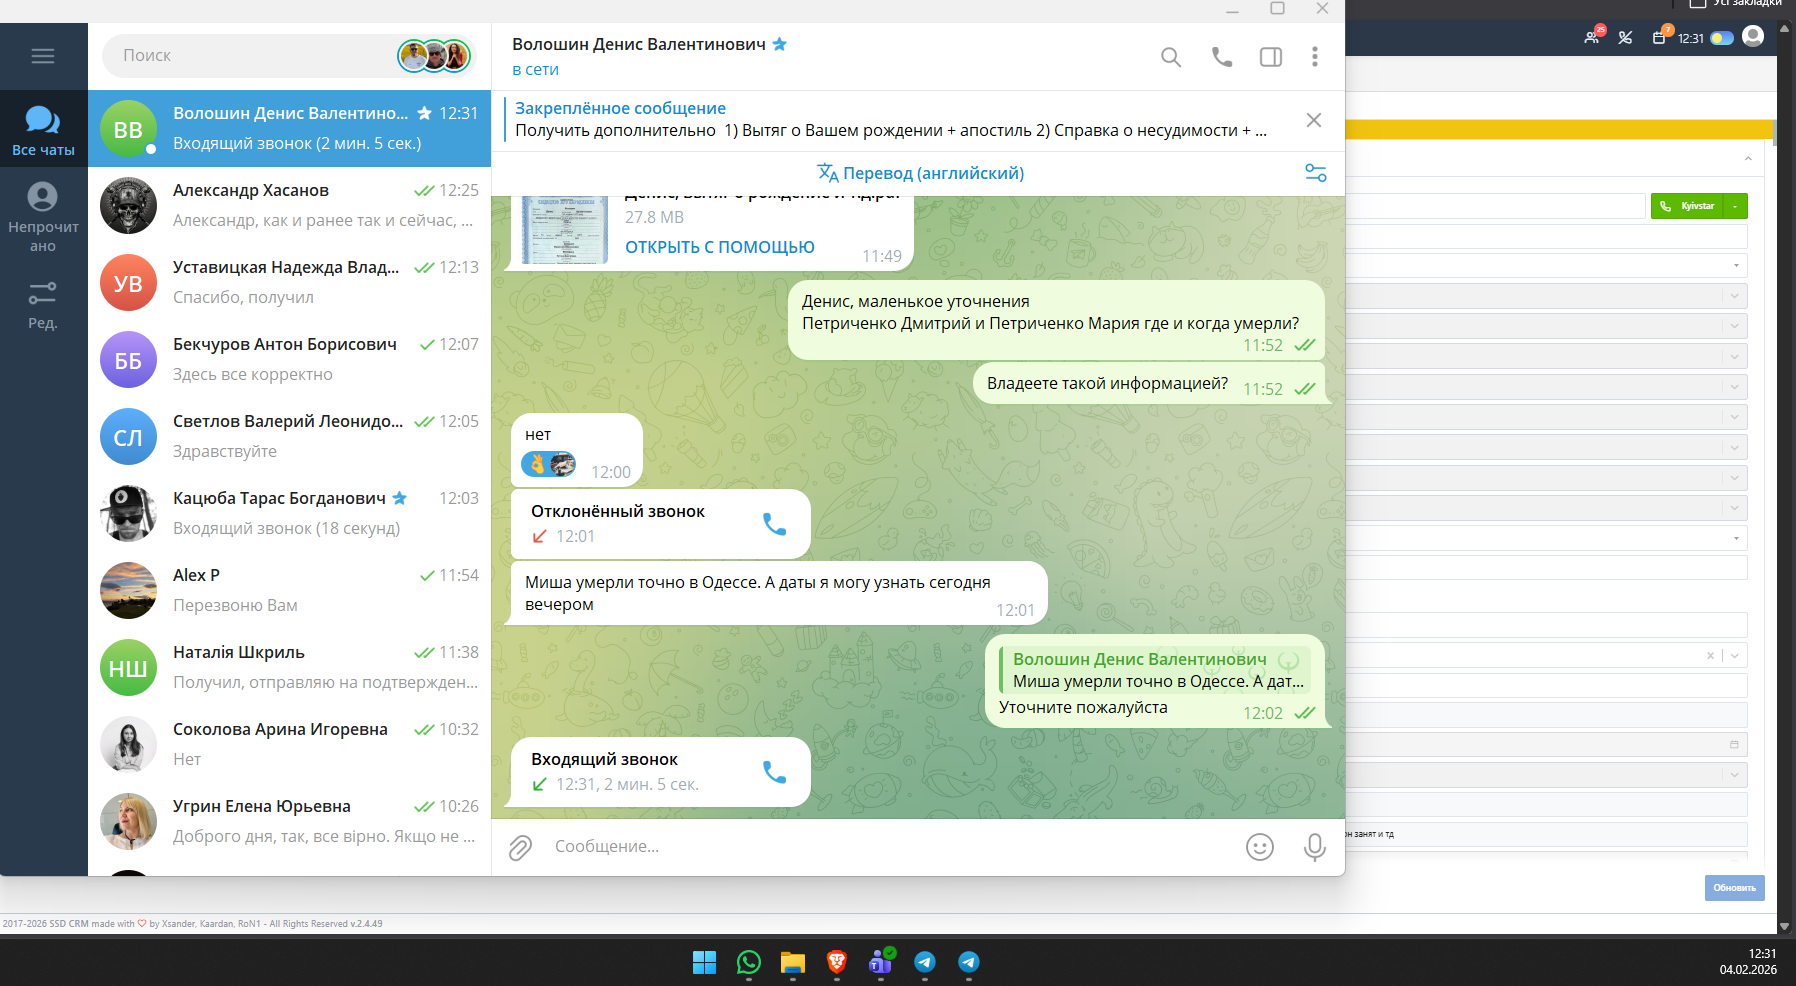Image resolution: width=1796 pixels, height=986 pixels.
Task: Open WhatsApp from the taskbar
Action: tap(749, 962)
